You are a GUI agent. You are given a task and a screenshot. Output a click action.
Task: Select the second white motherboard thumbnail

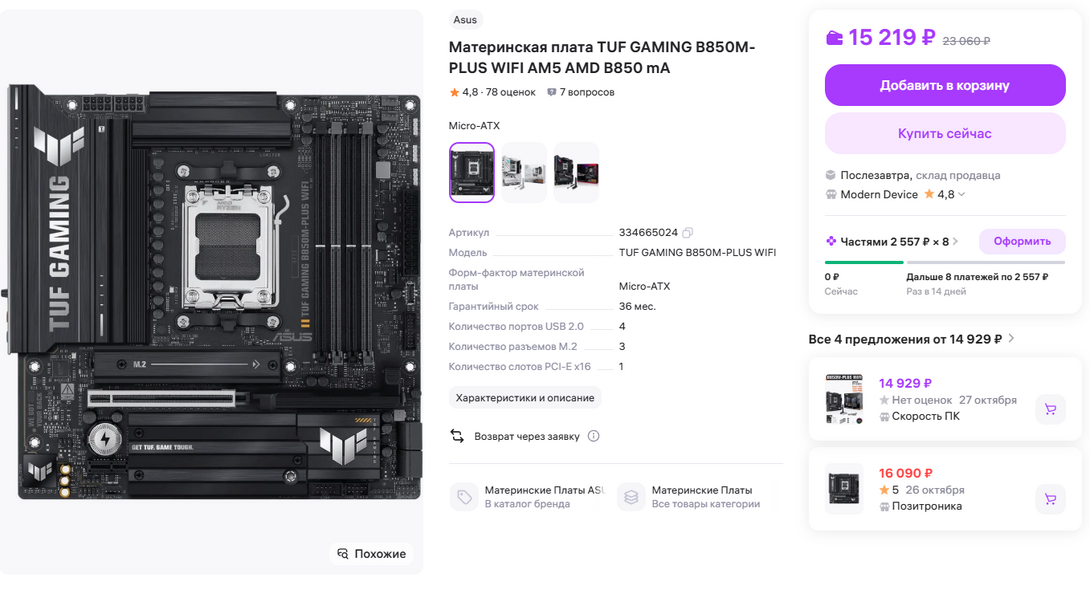[523, 172]
